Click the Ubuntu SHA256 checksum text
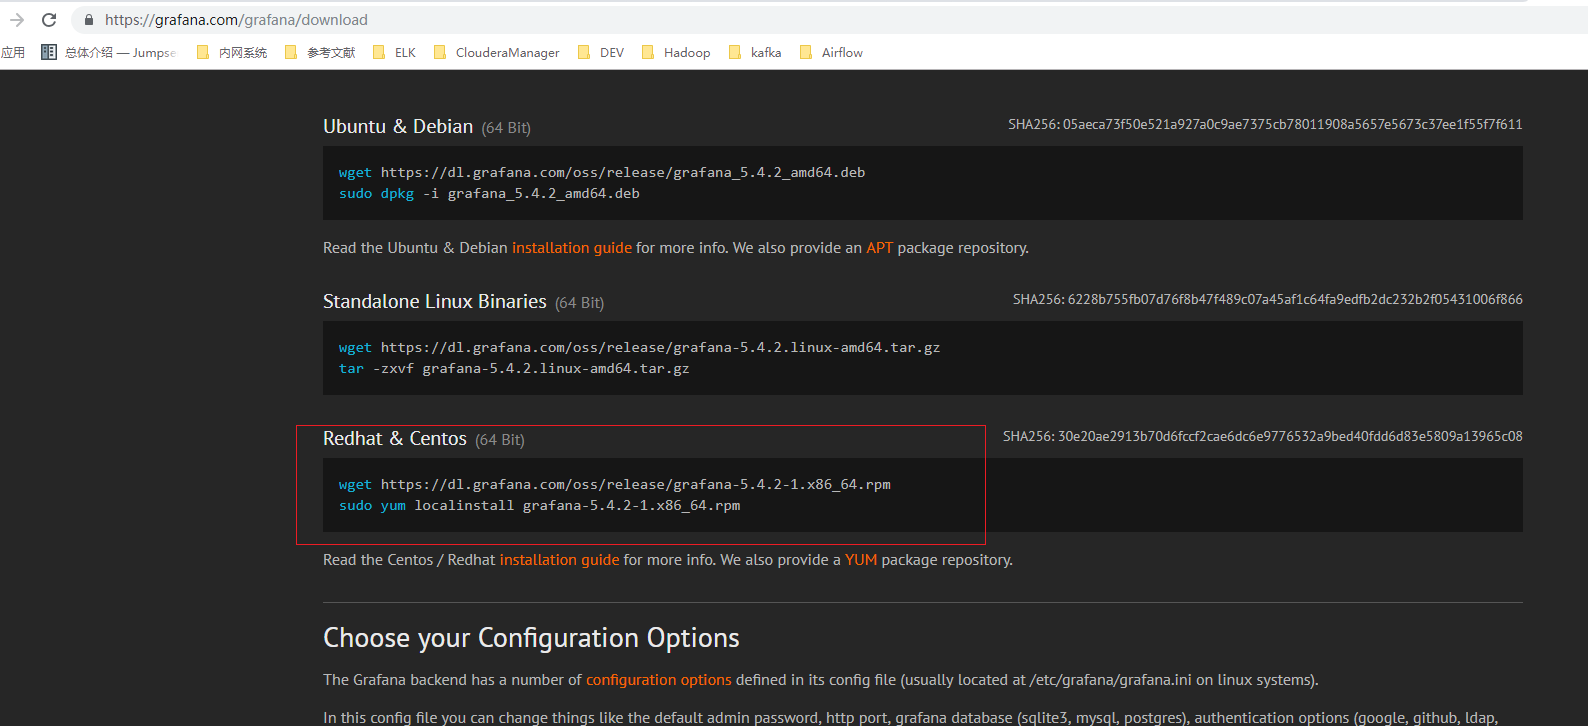Image resolution: width=1588 pixels, height=726 pixels. (1265, 125)
